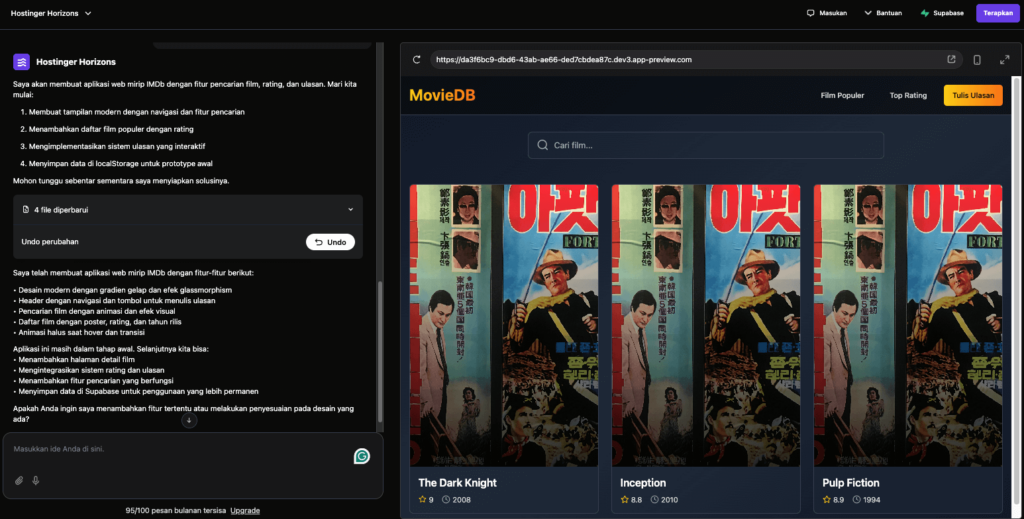Click the undo arrow icon inside Undo button
The image size is (1024, 519).
[x=319, y=242]
